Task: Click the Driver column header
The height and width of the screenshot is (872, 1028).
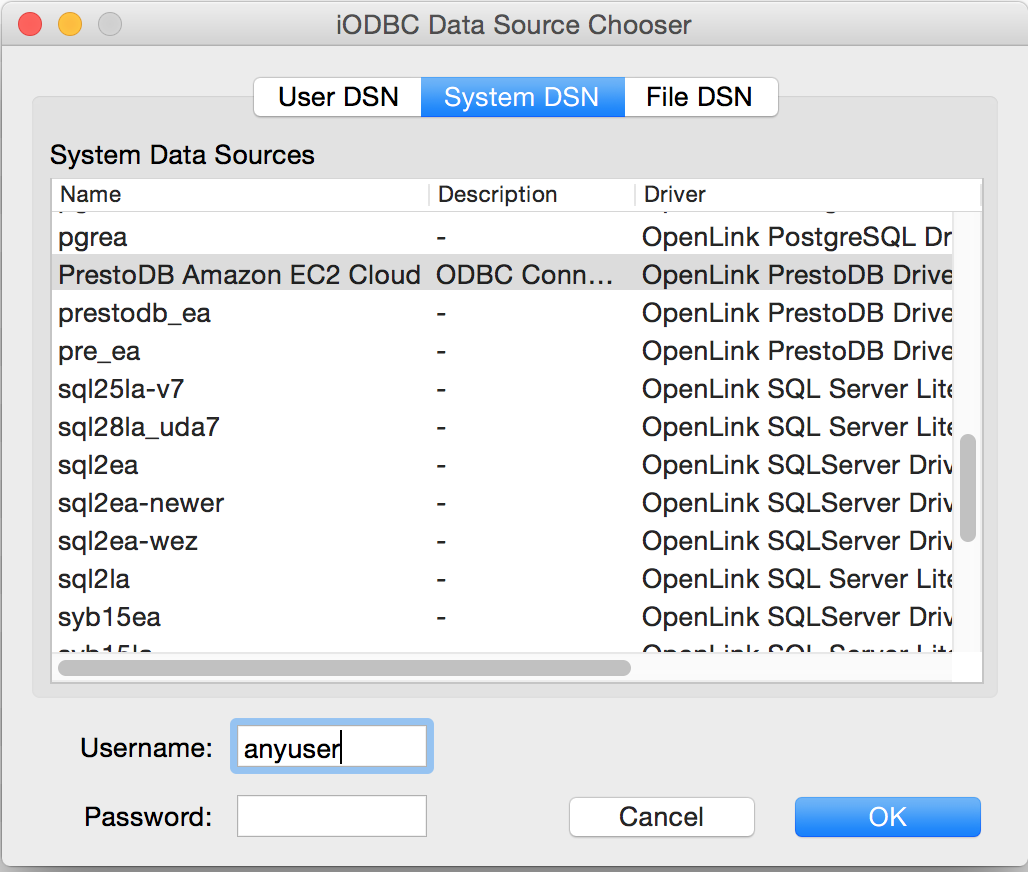Action: (x=808, y=195)
